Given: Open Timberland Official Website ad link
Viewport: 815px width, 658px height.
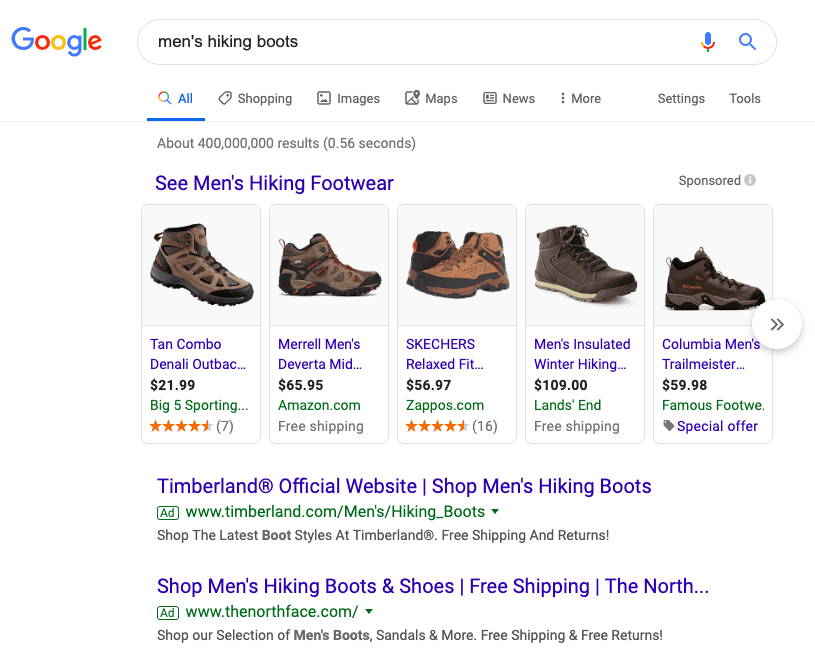Looking at the screenshot, I should coord(404,486).
